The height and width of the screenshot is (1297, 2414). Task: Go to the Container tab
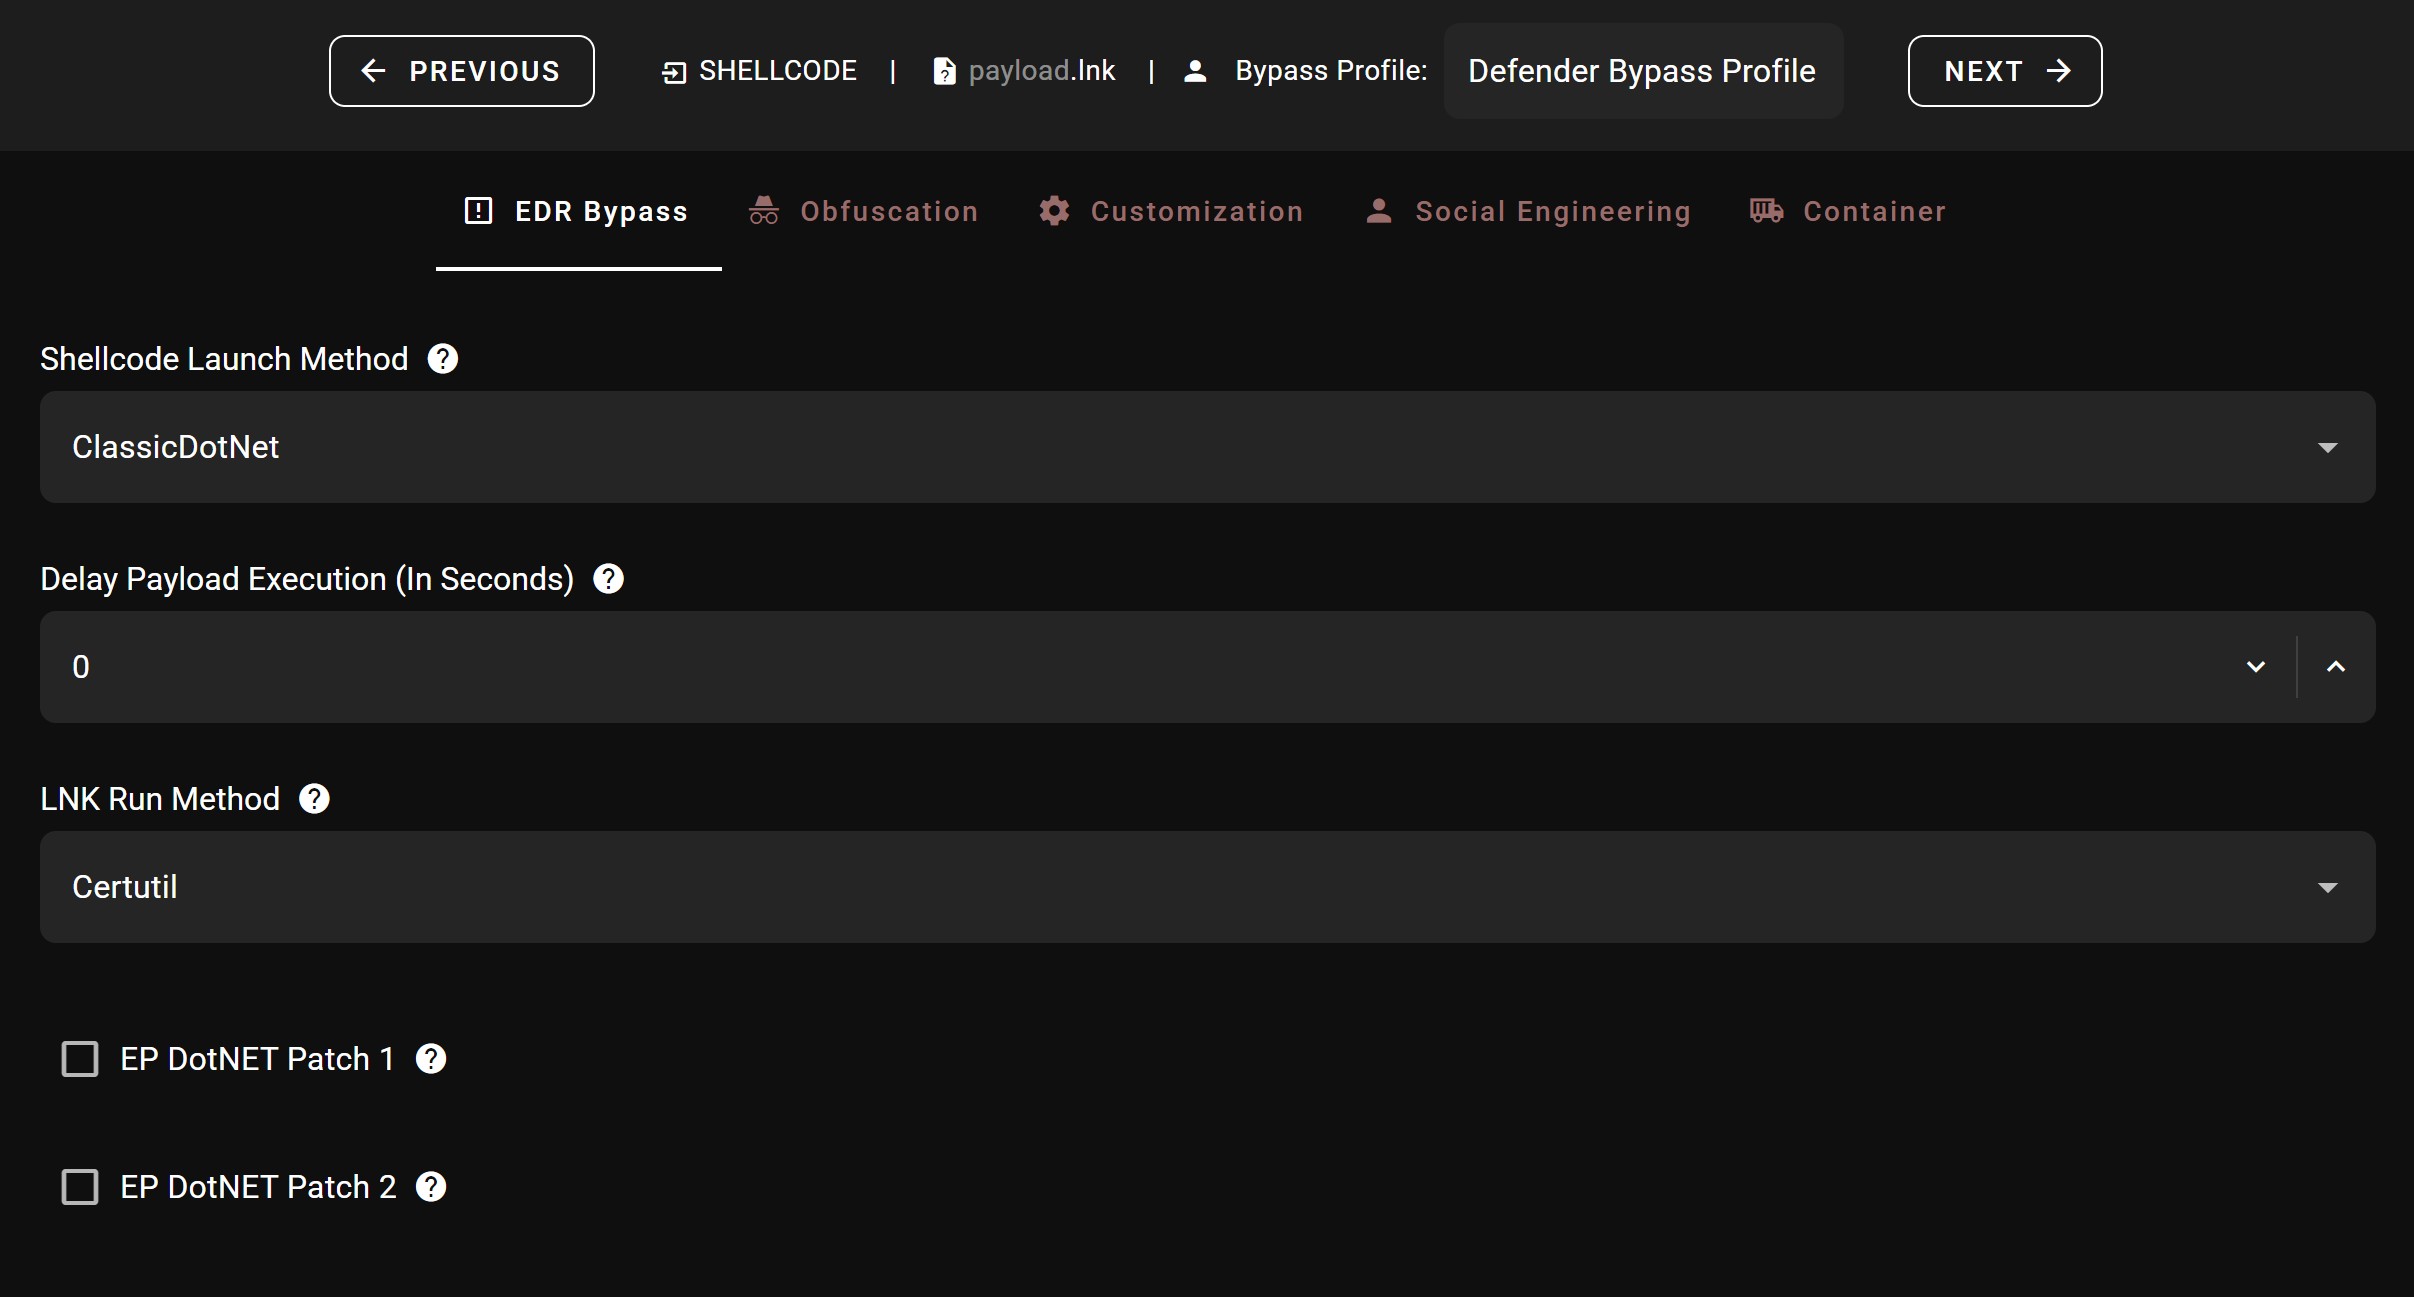[x=1848, y=211]
